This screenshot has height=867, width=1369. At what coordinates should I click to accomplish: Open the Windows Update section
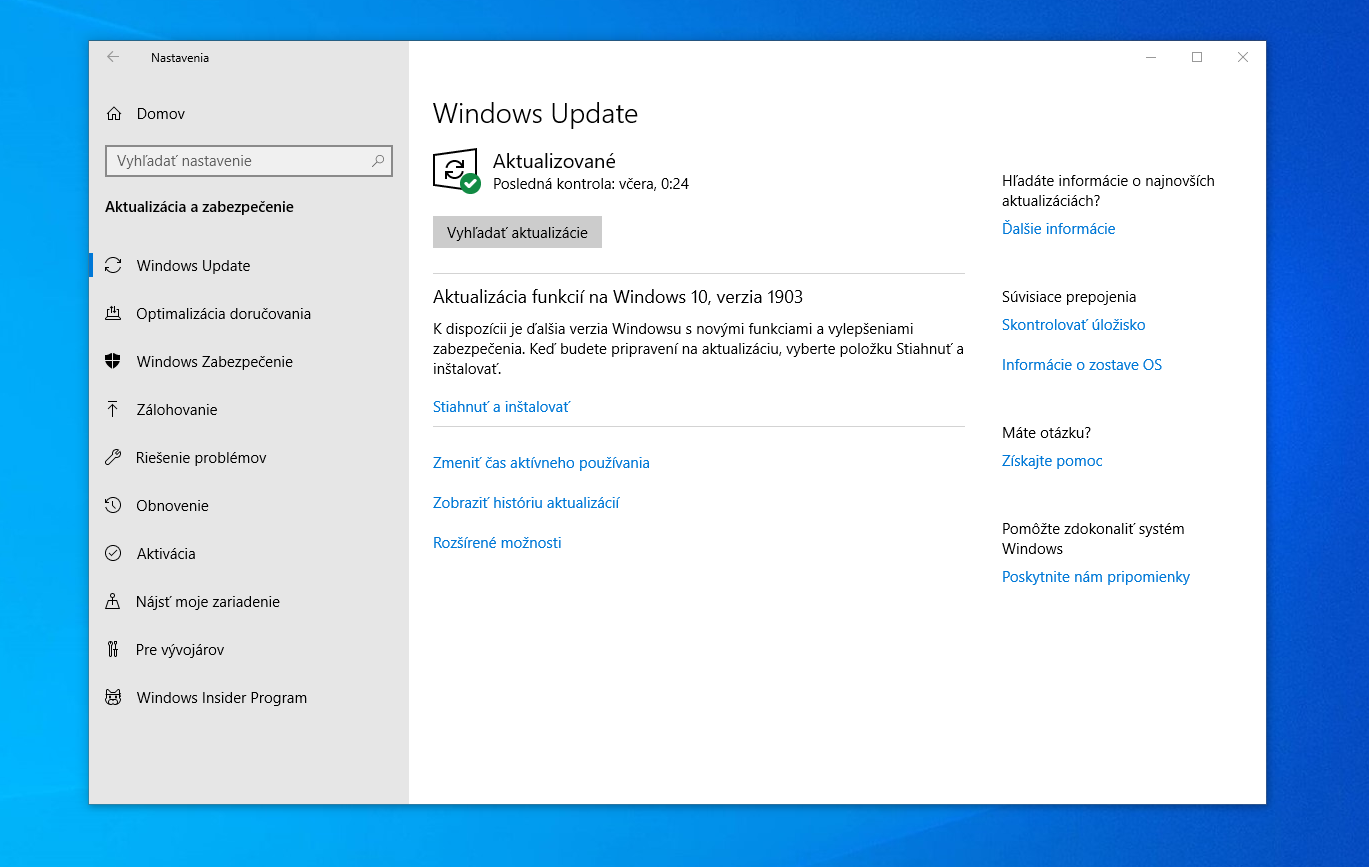tap(249, 266)
